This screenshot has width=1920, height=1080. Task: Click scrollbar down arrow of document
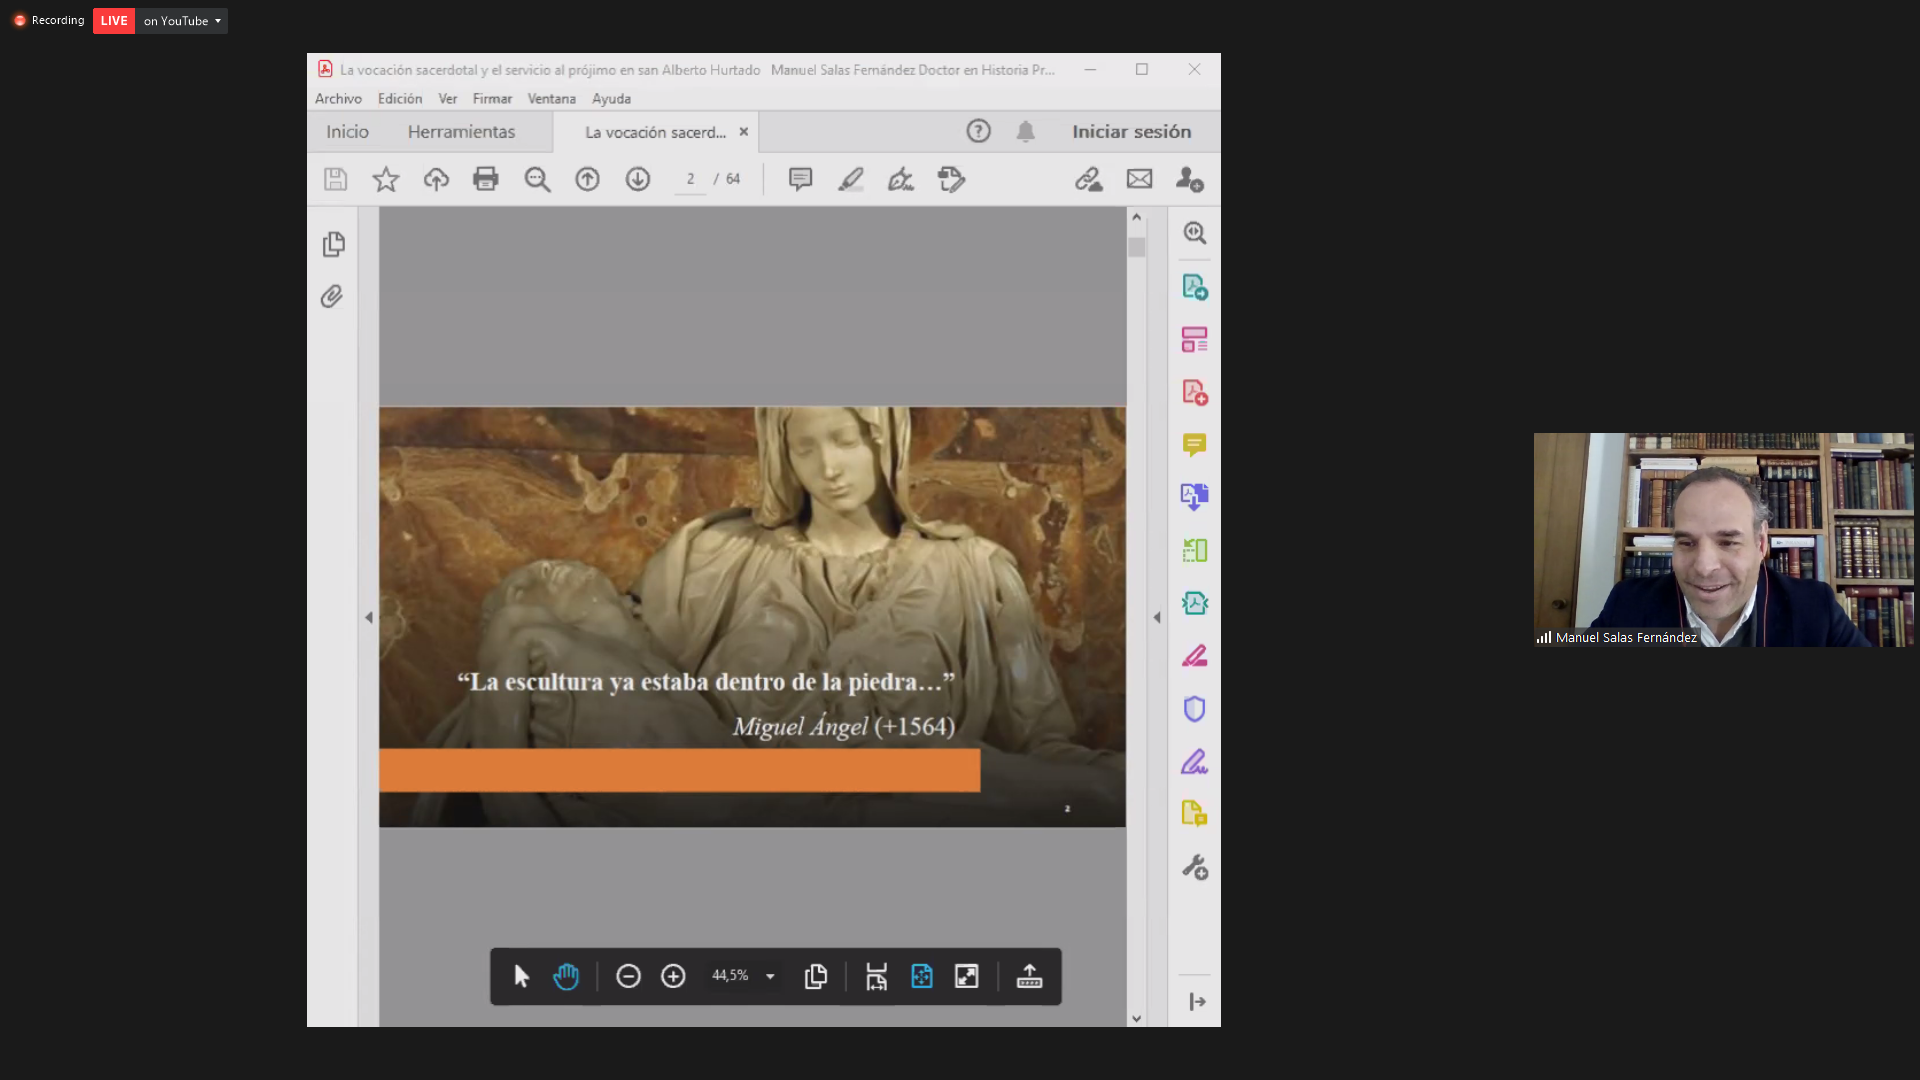[x=1136, y=1018]
